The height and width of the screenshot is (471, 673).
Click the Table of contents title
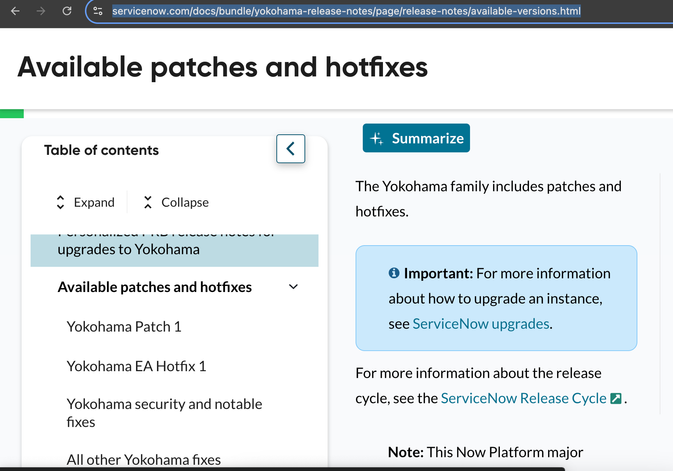pos(101,150)
